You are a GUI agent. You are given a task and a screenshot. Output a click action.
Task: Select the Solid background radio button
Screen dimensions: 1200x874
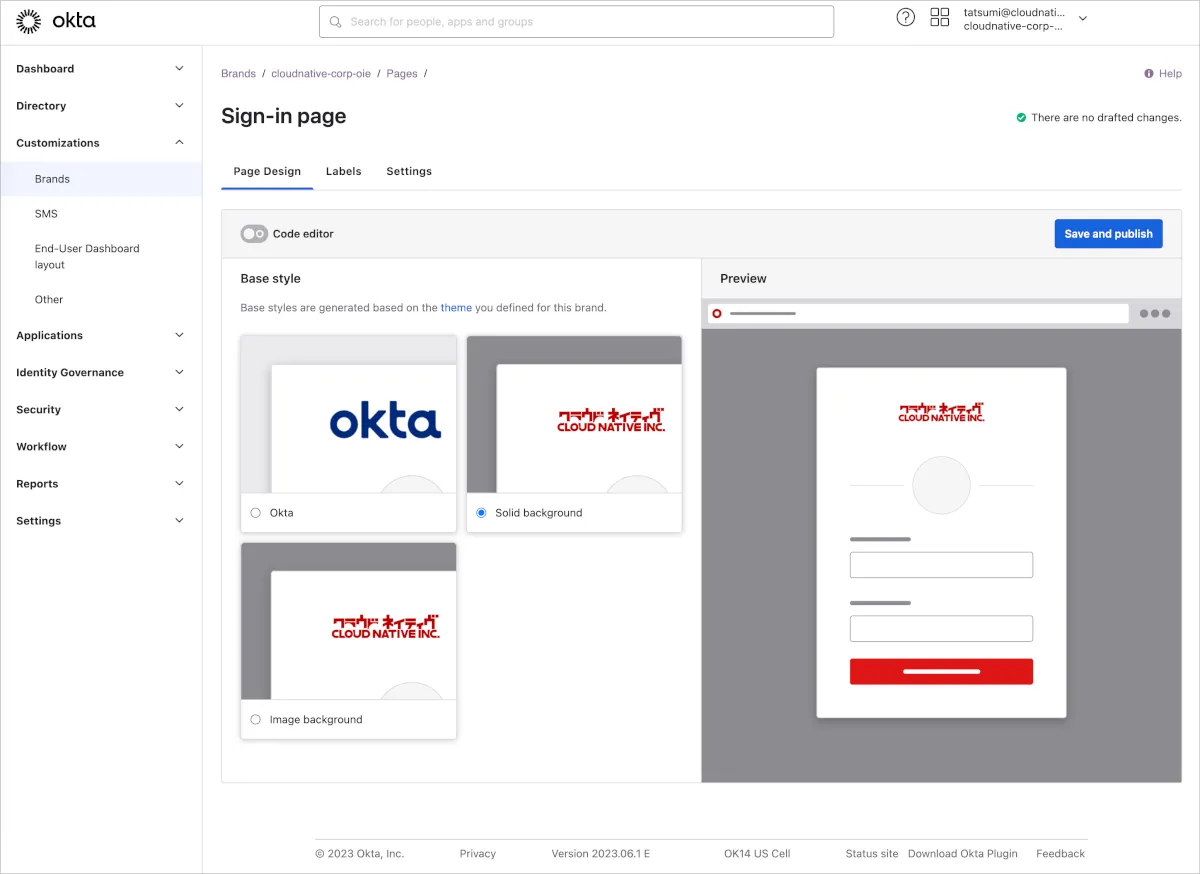coord(481,513)
